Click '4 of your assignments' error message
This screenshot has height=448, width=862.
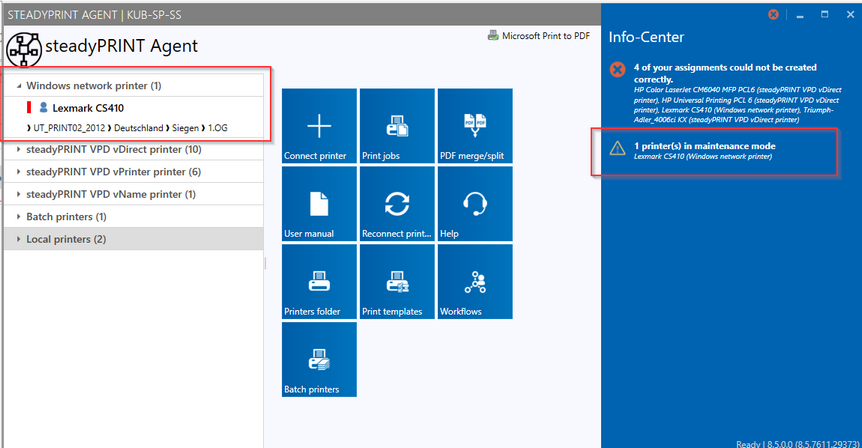tap(725, 73)
